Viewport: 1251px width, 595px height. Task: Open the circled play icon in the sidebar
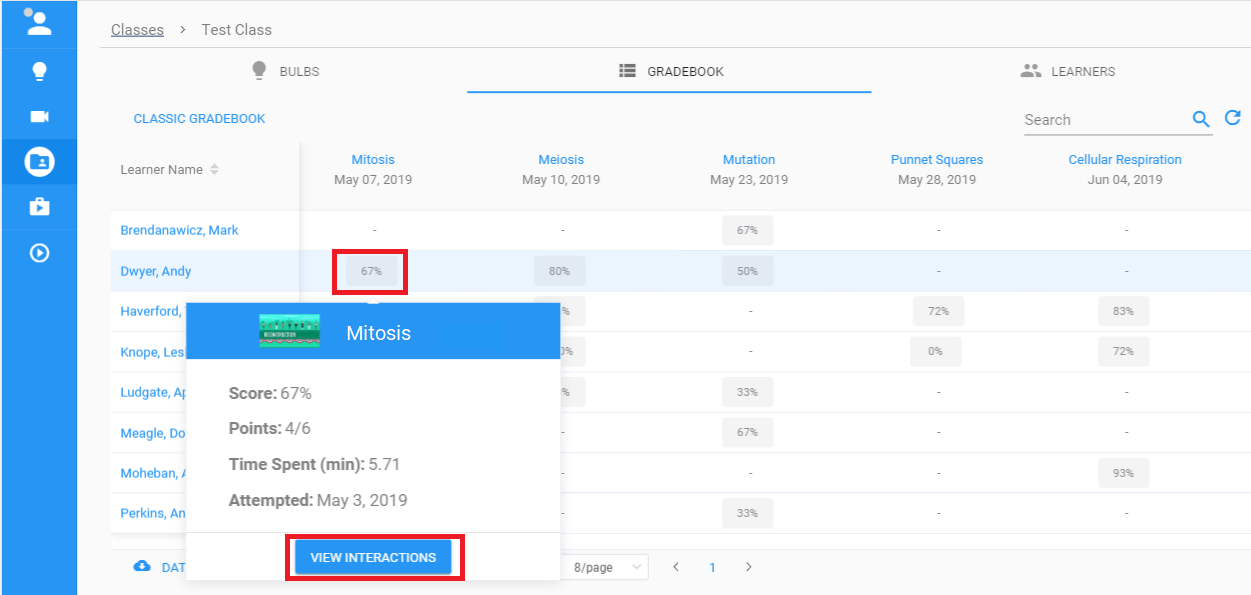pyautogui.click(x=39, y=253)
